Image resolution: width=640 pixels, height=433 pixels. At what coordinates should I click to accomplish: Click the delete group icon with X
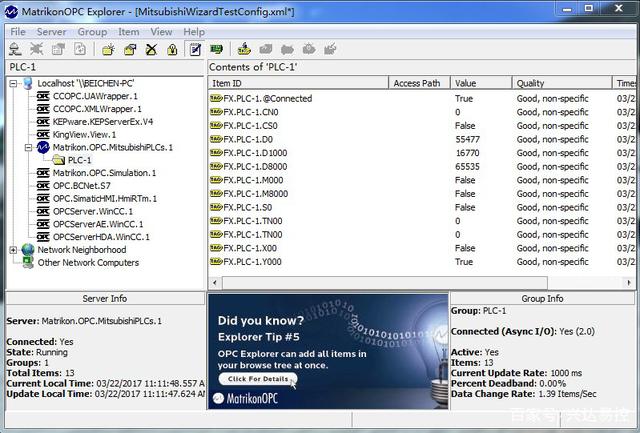[151, 48]
